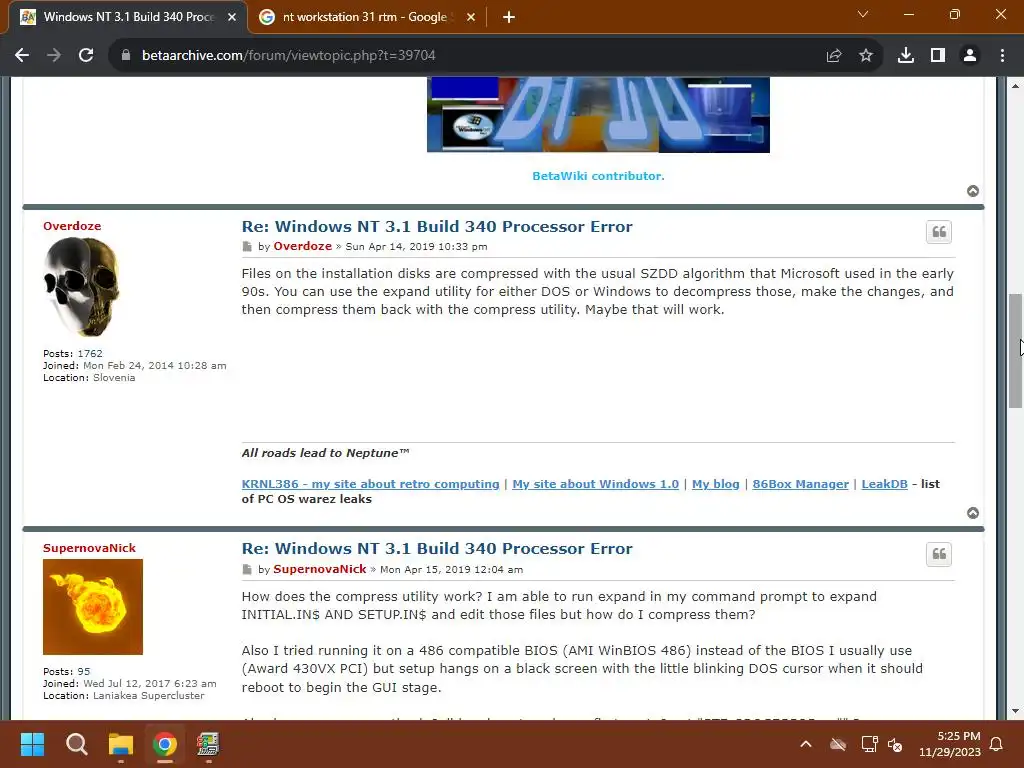Screen dimensions: 1024x768
Task: Click post icon next to 'by SupernovaNick'
Action: (247, 569)
